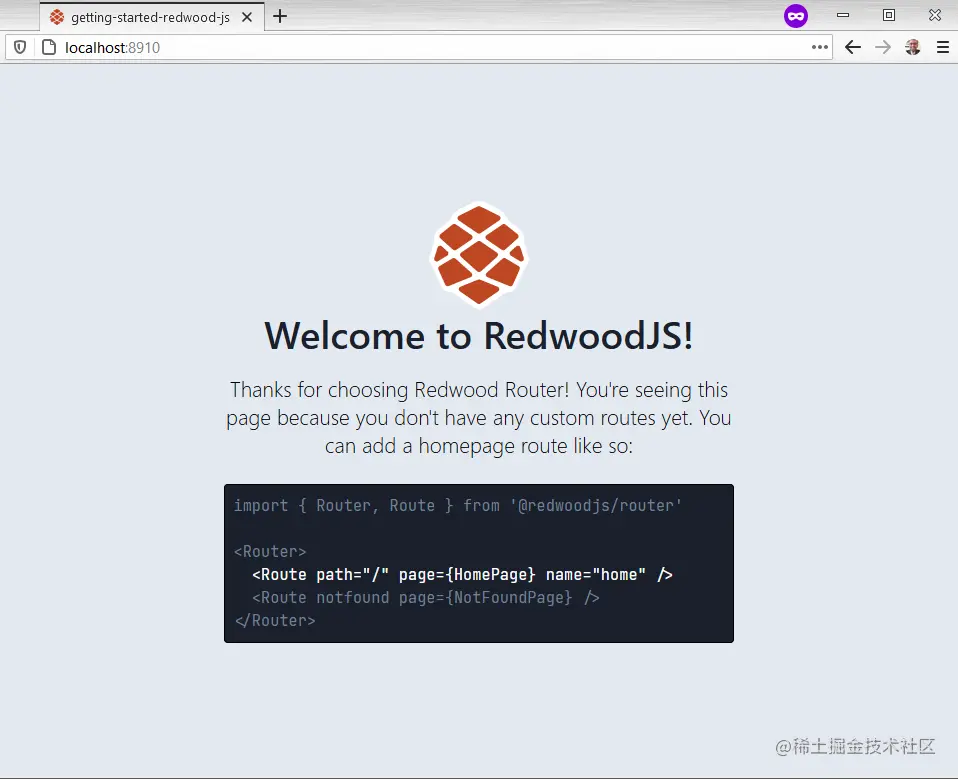Viewport: 958px width, 779px height.
Task: Click the back navigation arrow
Action: coord(852,47)
